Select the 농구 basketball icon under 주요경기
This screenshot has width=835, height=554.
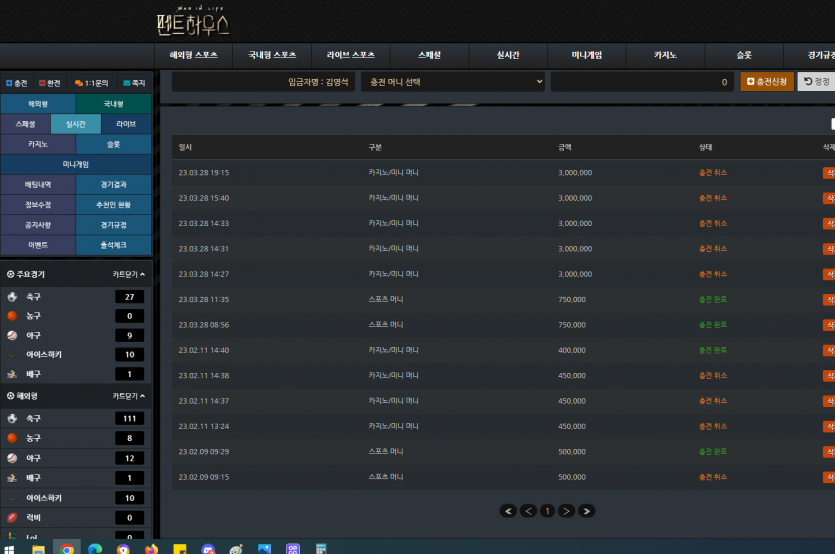(12, 316)
